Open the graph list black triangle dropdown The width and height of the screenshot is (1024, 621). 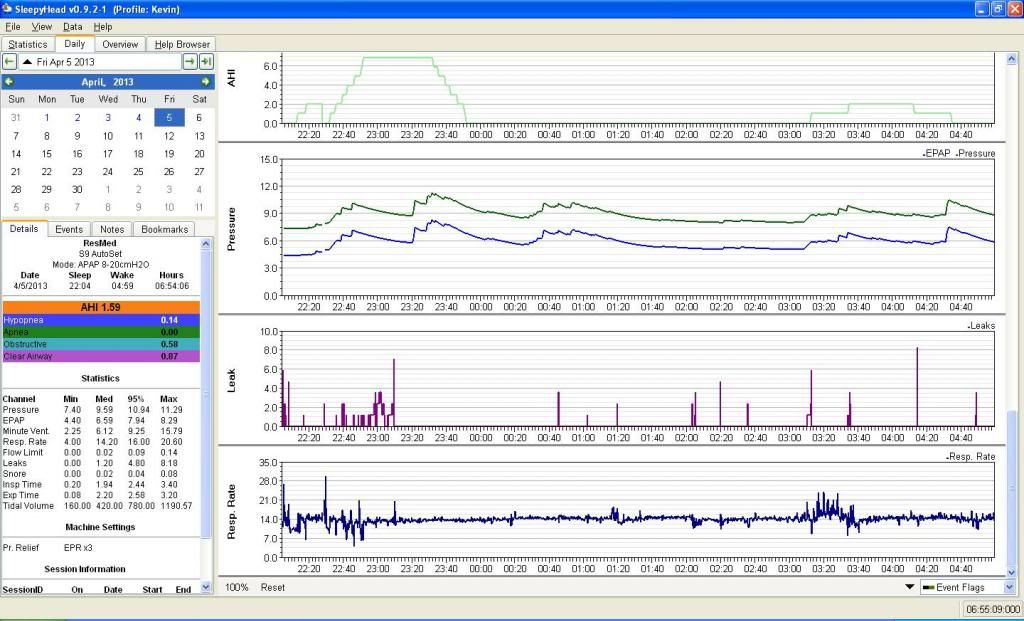(x=909, y=587)
